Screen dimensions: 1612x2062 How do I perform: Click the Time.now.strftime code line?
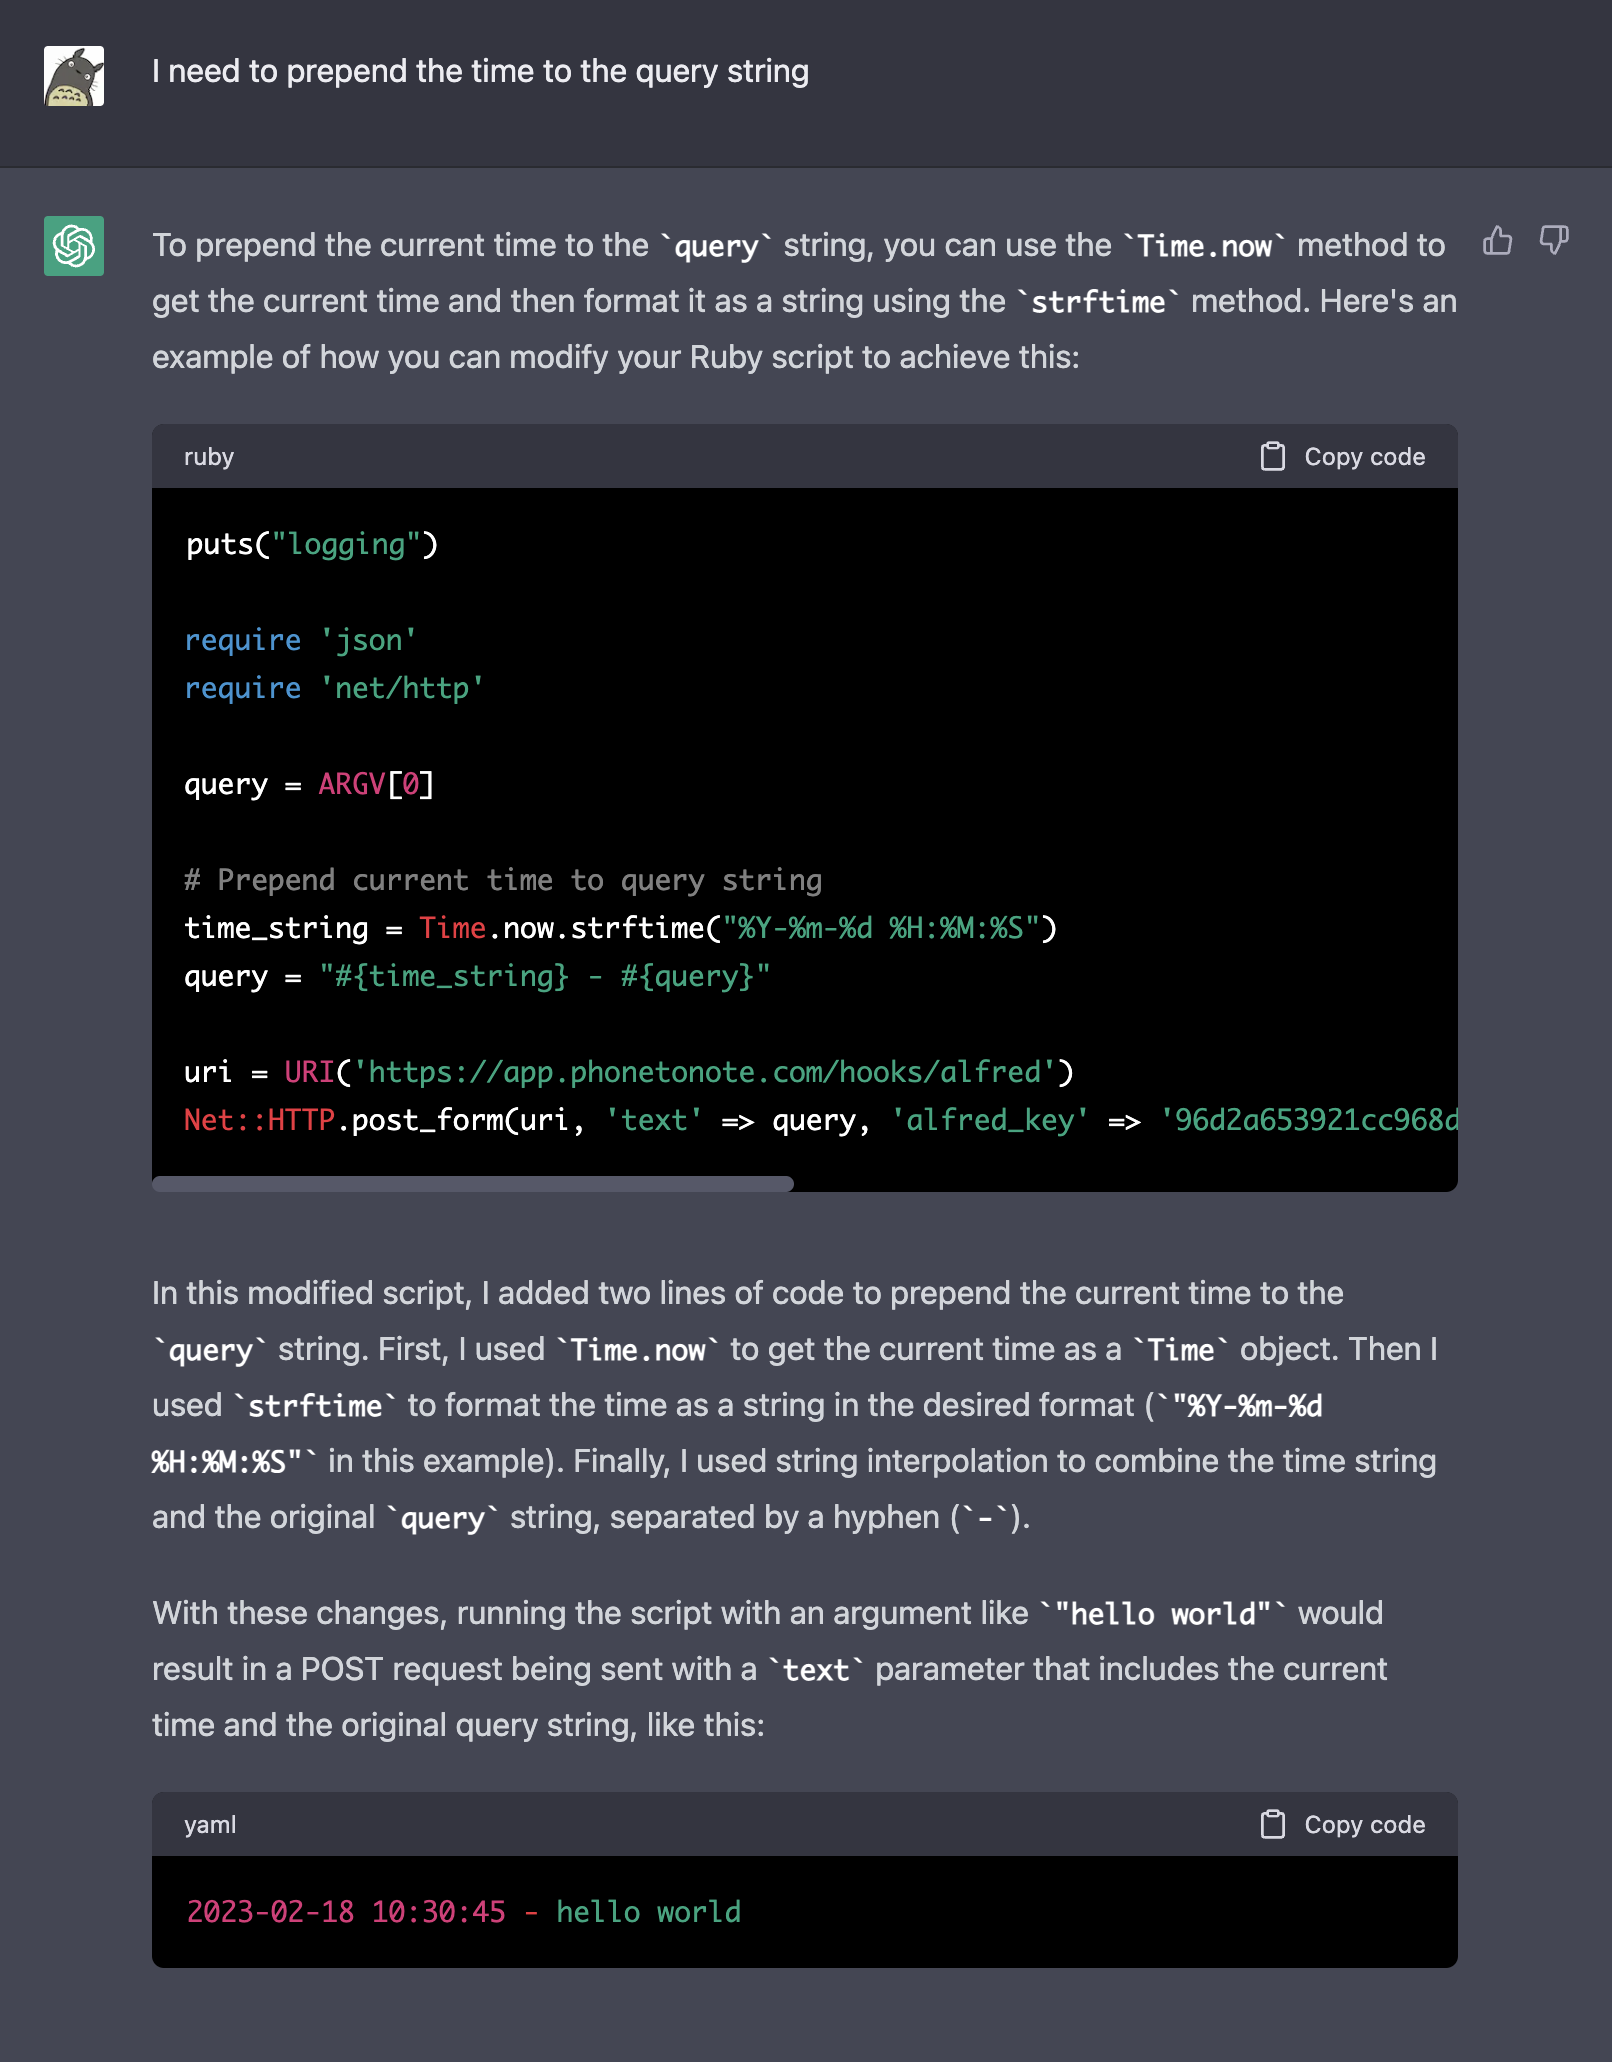[x=620, y=929]
